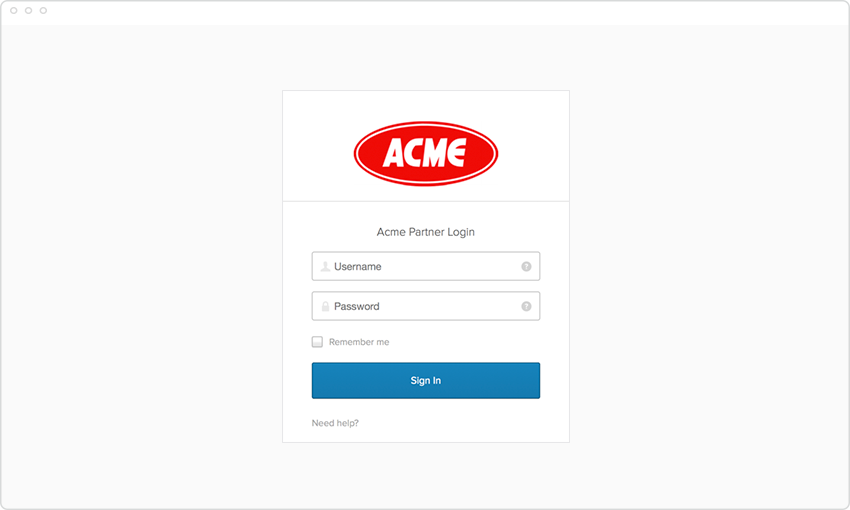Click the word "Password" placeholder text
This screenshot has height=510, width=850.
pyautogui.click(x=357, y=306)
